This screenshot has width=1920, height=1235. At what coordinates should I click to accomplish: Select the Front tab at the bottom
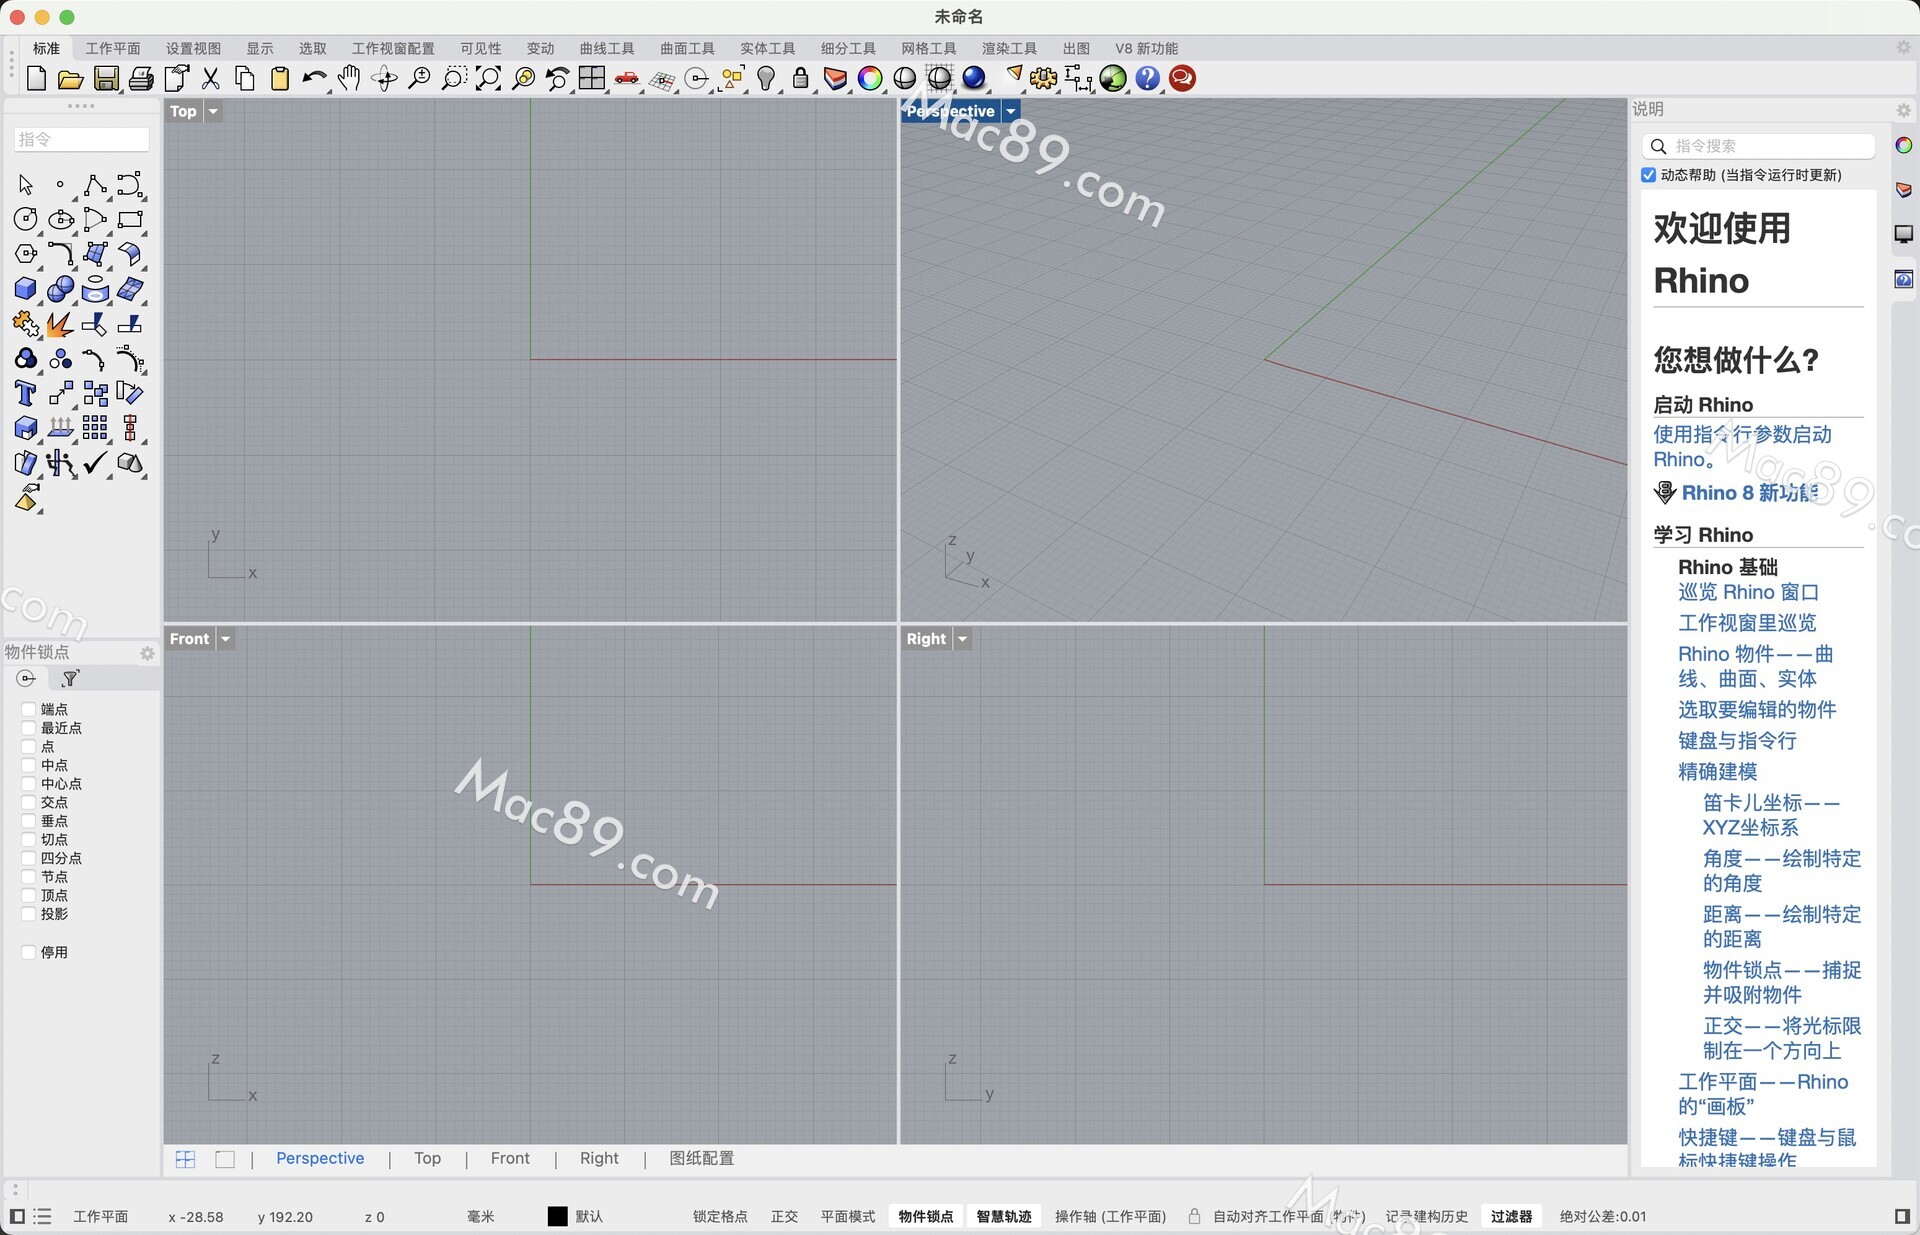coord(510,1158)
